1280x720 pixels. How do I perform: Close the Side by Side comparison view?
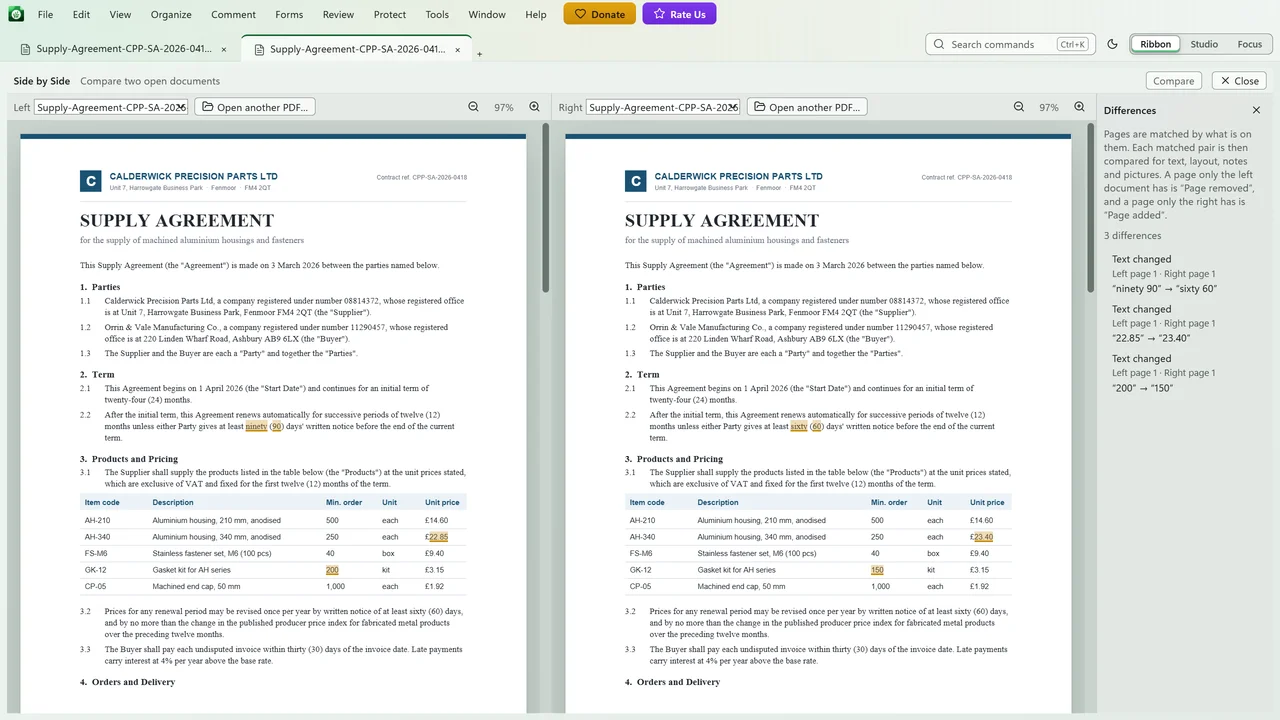click(1239, 81)
